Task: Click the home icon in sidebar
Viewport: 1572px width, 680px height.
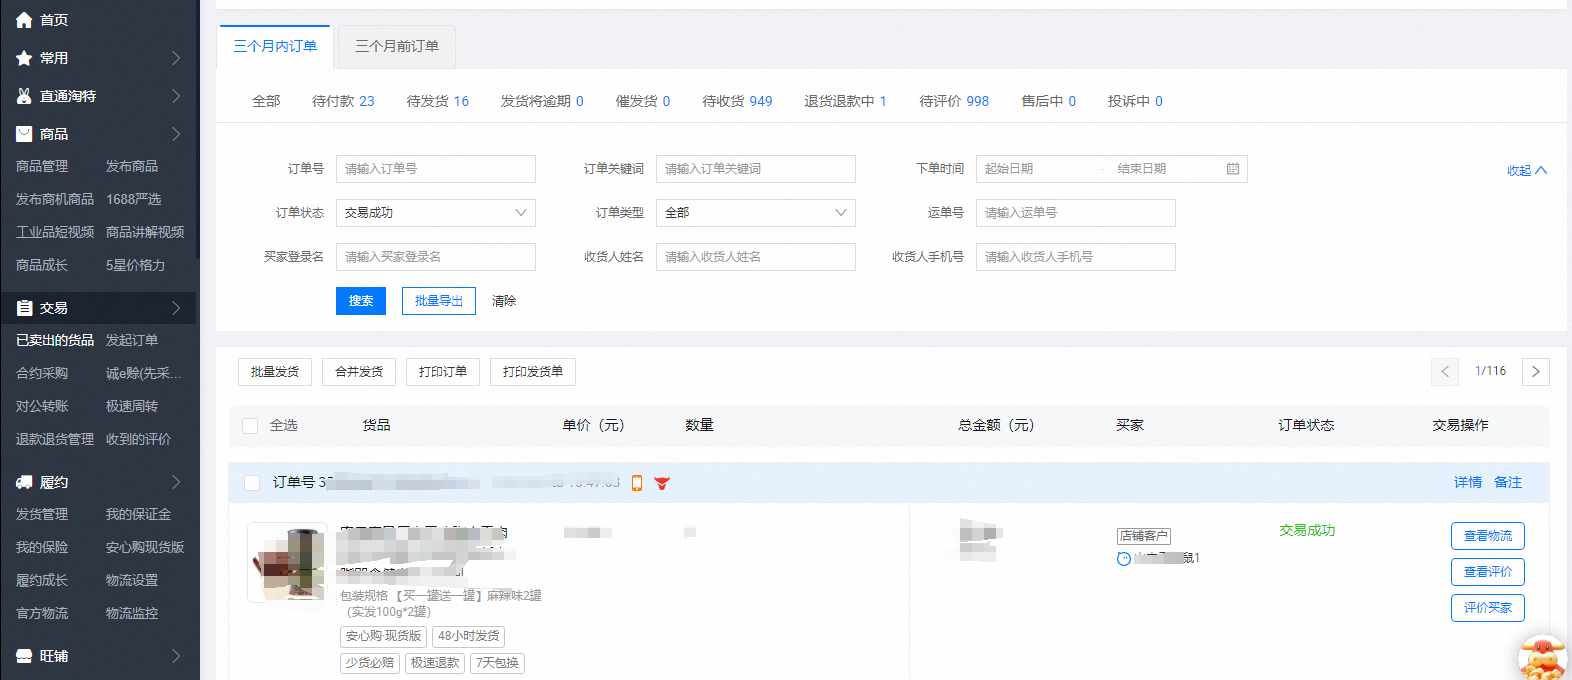Action: [24, 20]
